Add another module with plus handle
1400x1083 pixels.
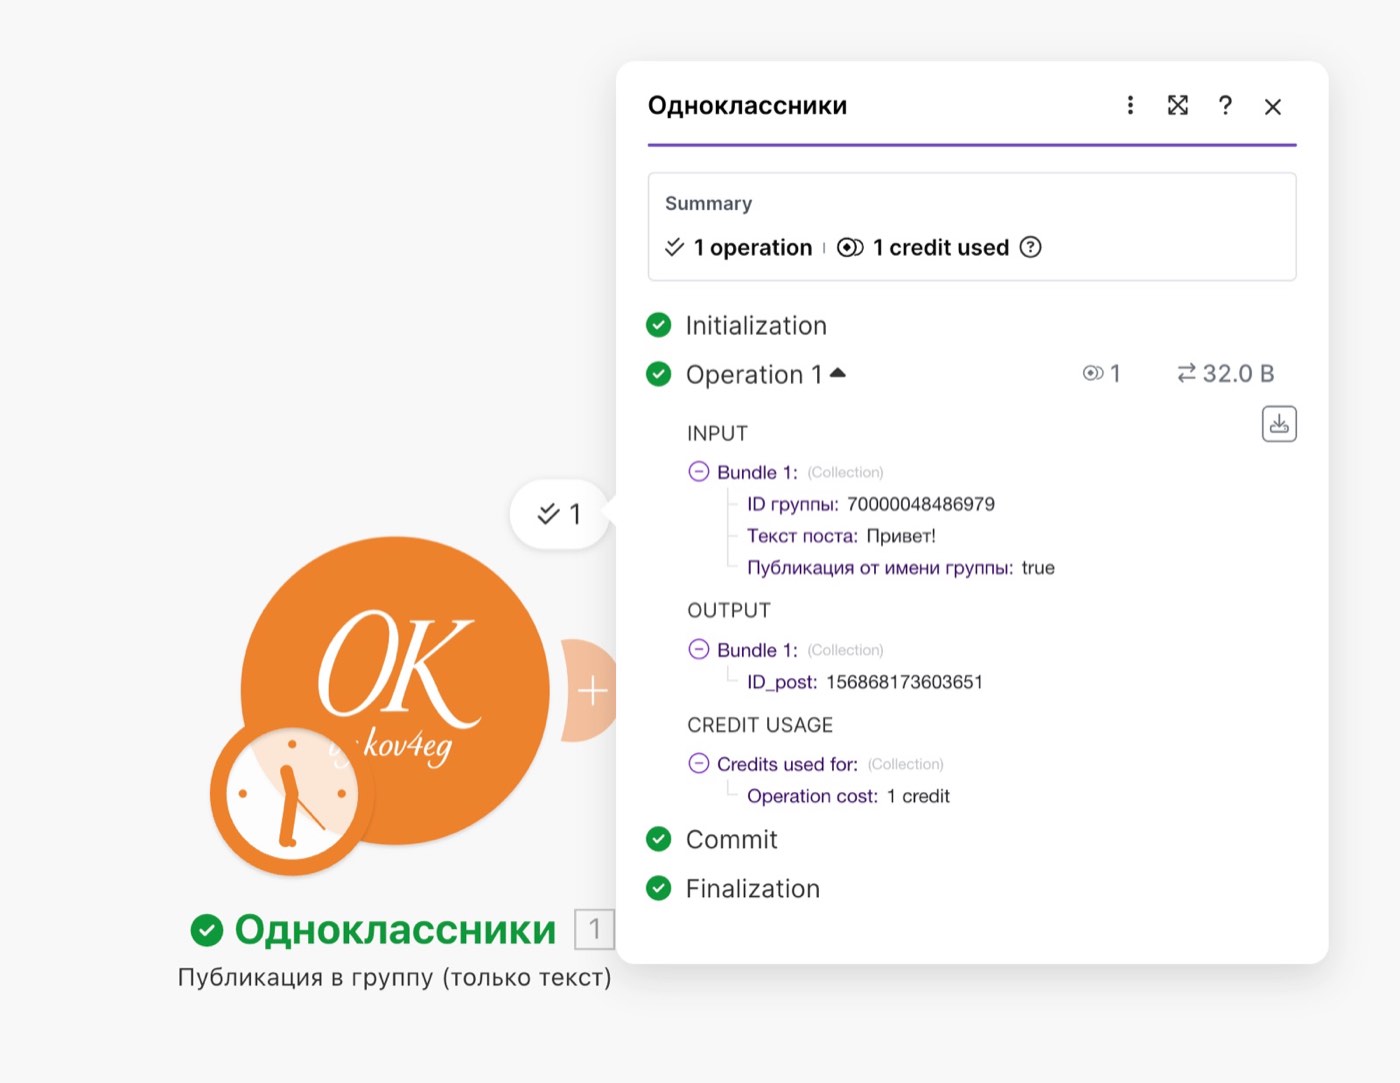pyautogui.click(x=591, y=690)
